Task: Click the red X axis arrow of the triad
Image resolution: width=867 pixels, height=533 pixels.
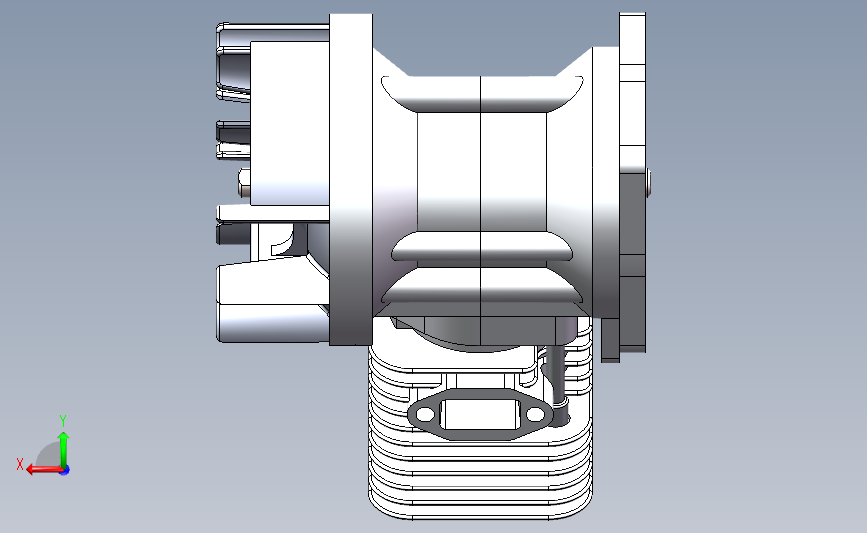Action: [44, 470]
